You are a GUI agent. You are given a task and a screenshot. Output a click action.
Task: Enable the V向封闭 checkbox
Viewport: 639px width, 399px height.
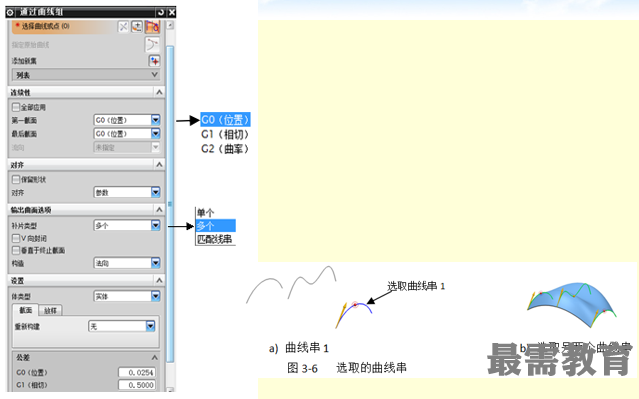tap(16, 238)
